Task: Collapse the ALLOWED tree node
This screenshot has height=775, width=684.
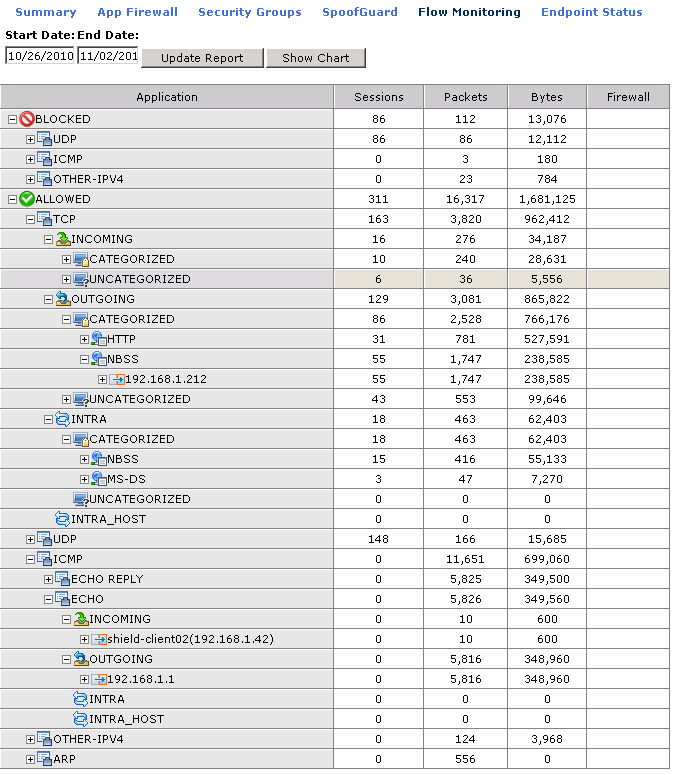Action: pyautogui.click(x=12, y=200)
